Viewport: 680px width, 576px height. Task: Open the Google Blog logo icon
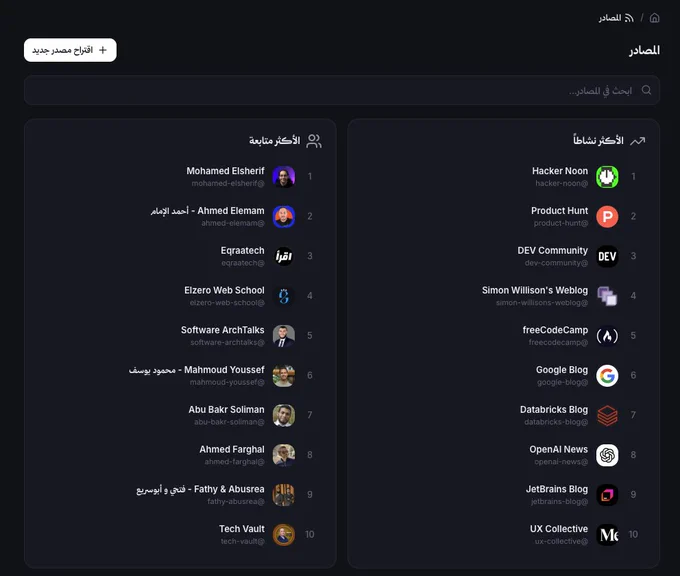coord(607,376)
